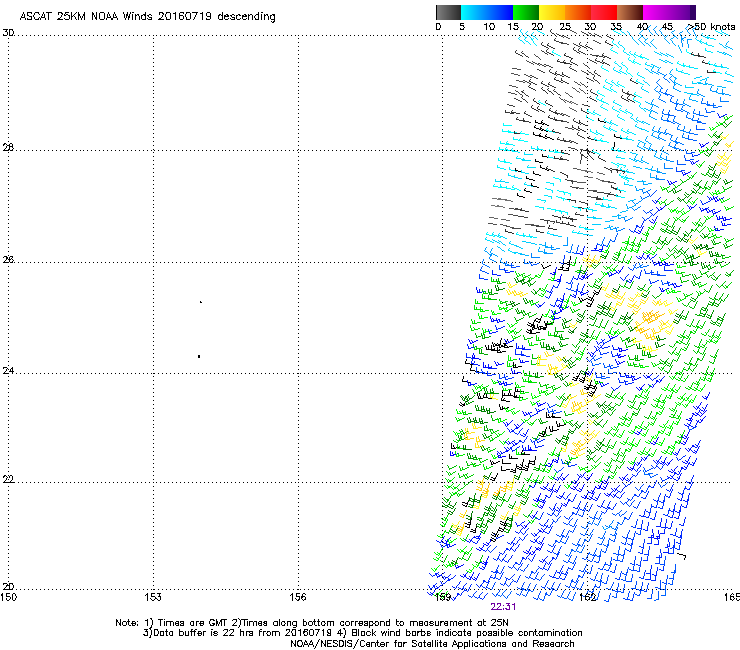Screen dimensions: 740x650
Task: Click longitude label '156' on bottom axis
Action: (298, 597)
